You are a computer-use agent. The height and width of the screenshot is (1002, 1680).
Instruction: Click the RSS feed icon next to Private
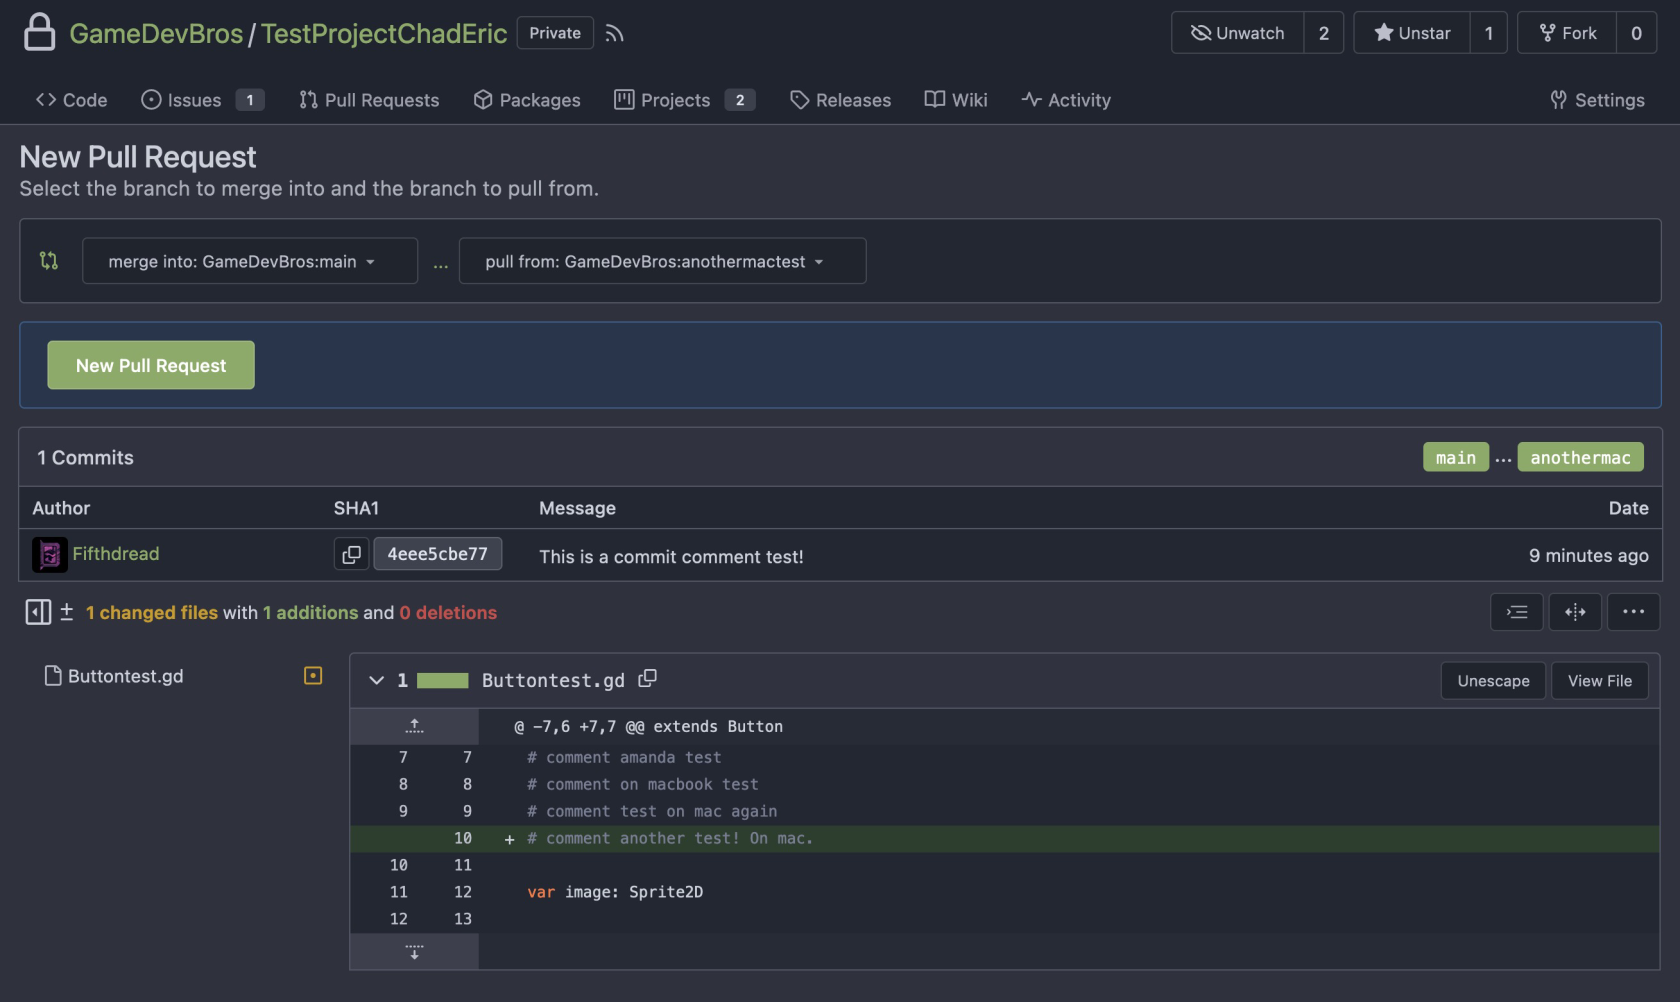(x=614, y=33)
